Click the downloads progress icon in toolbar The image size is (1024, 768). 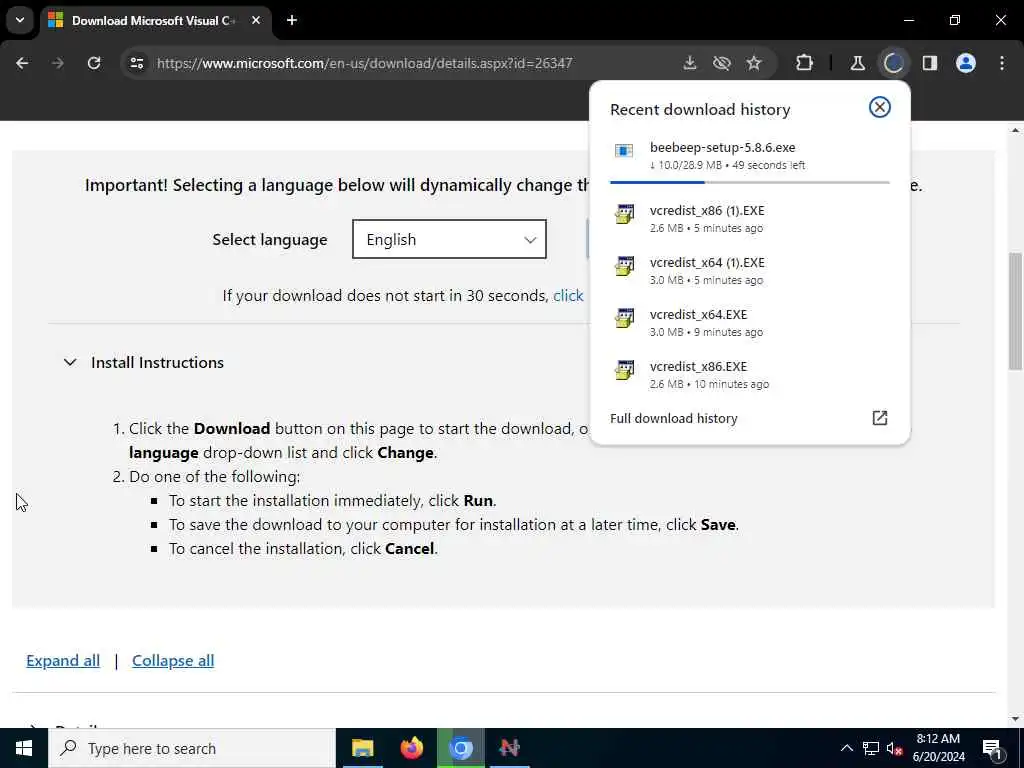point(893,63)
